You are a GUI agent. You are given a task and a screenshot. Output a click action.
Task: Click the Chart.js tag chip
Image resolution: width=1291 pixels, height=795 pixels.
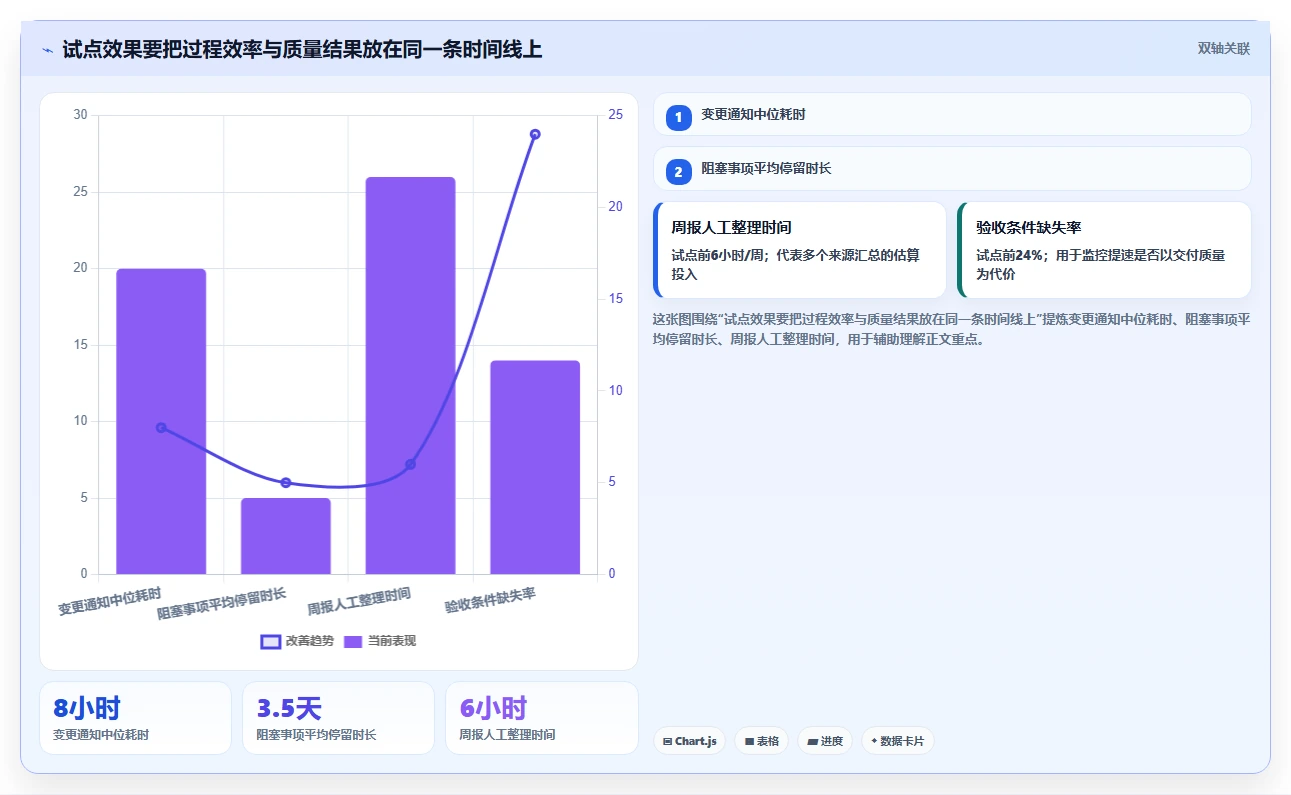(x=690, y=741)
